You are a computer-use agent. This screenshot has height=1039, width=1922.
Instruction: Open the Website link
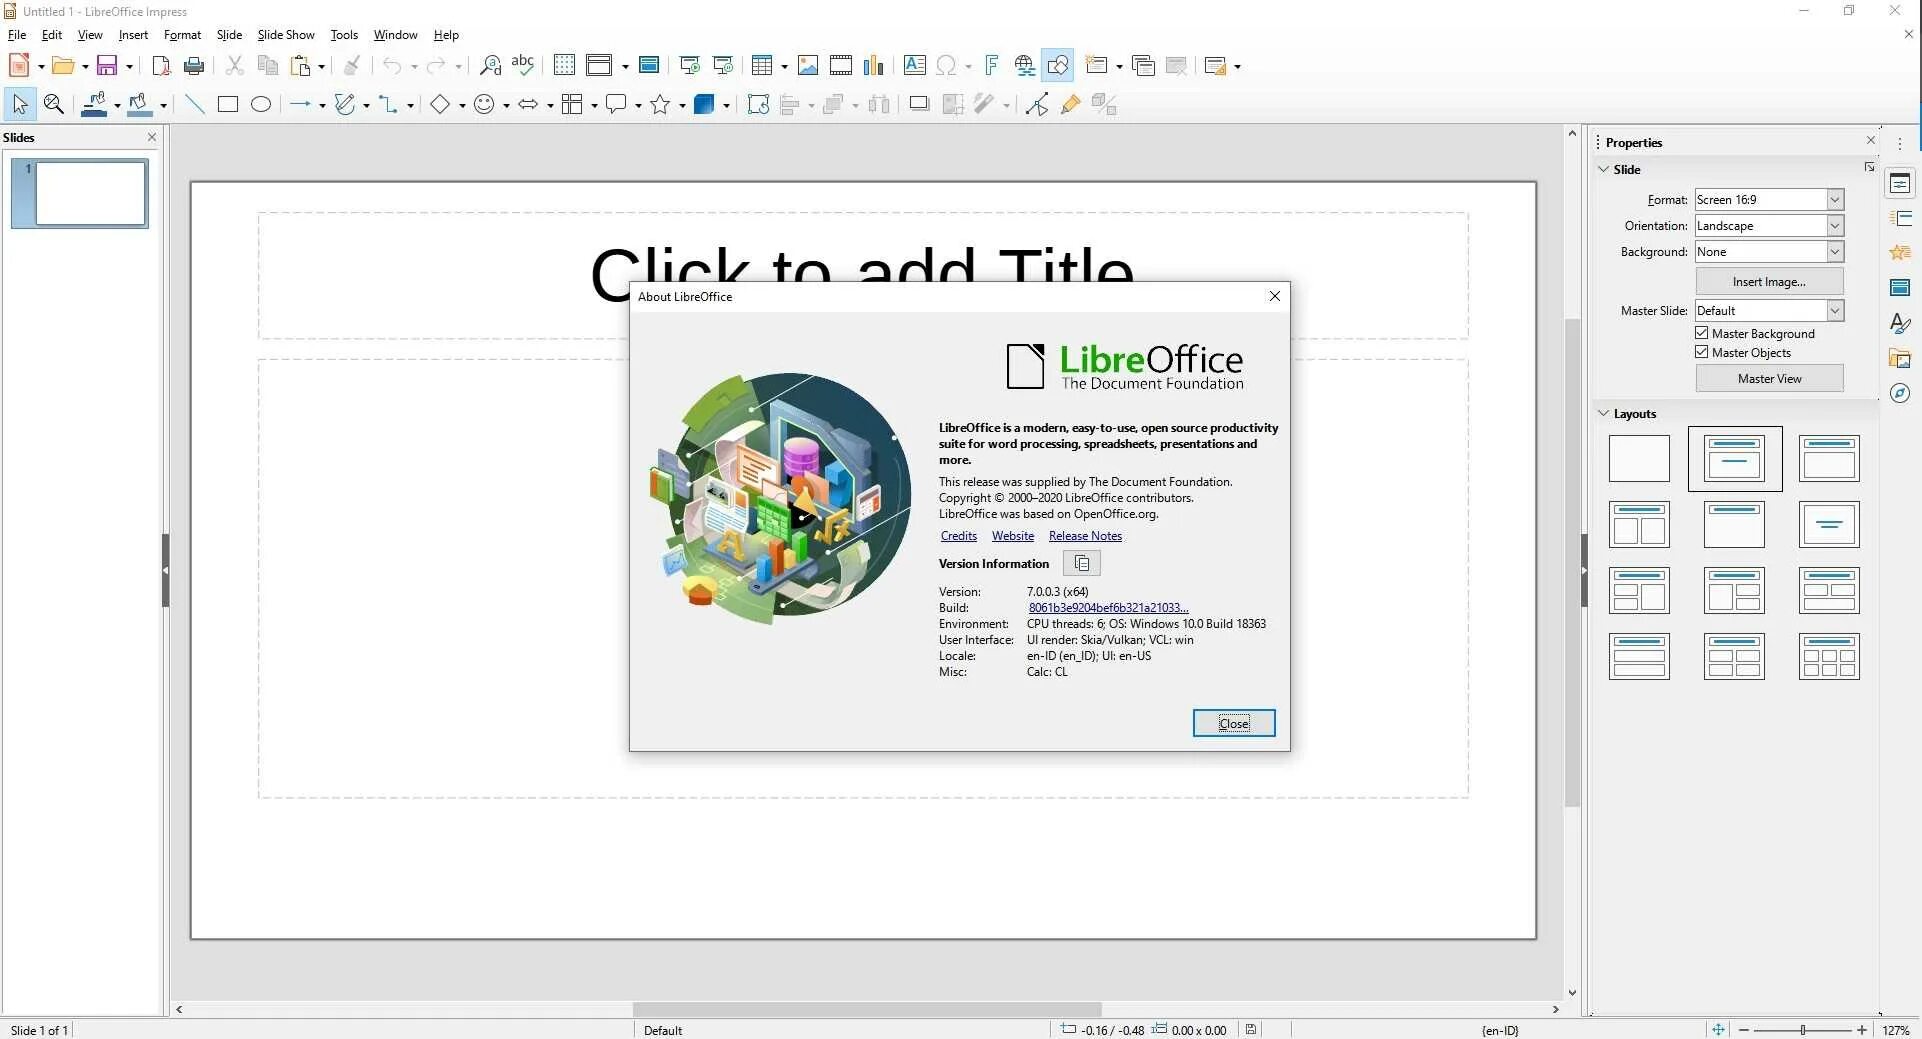(1012, 536)
